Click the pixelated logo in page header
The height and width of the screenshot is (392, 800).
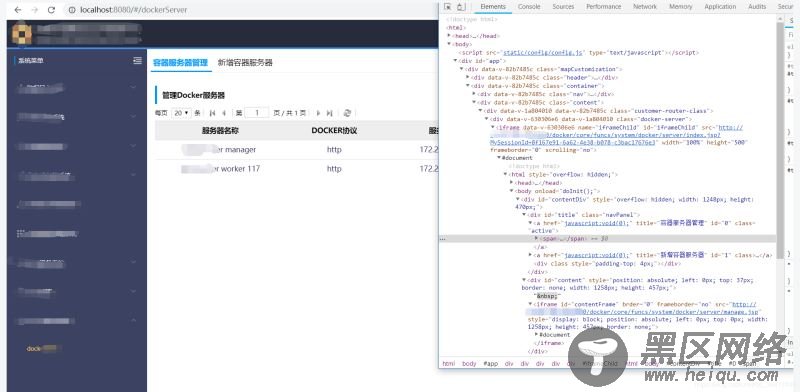[x=22, y=34]
